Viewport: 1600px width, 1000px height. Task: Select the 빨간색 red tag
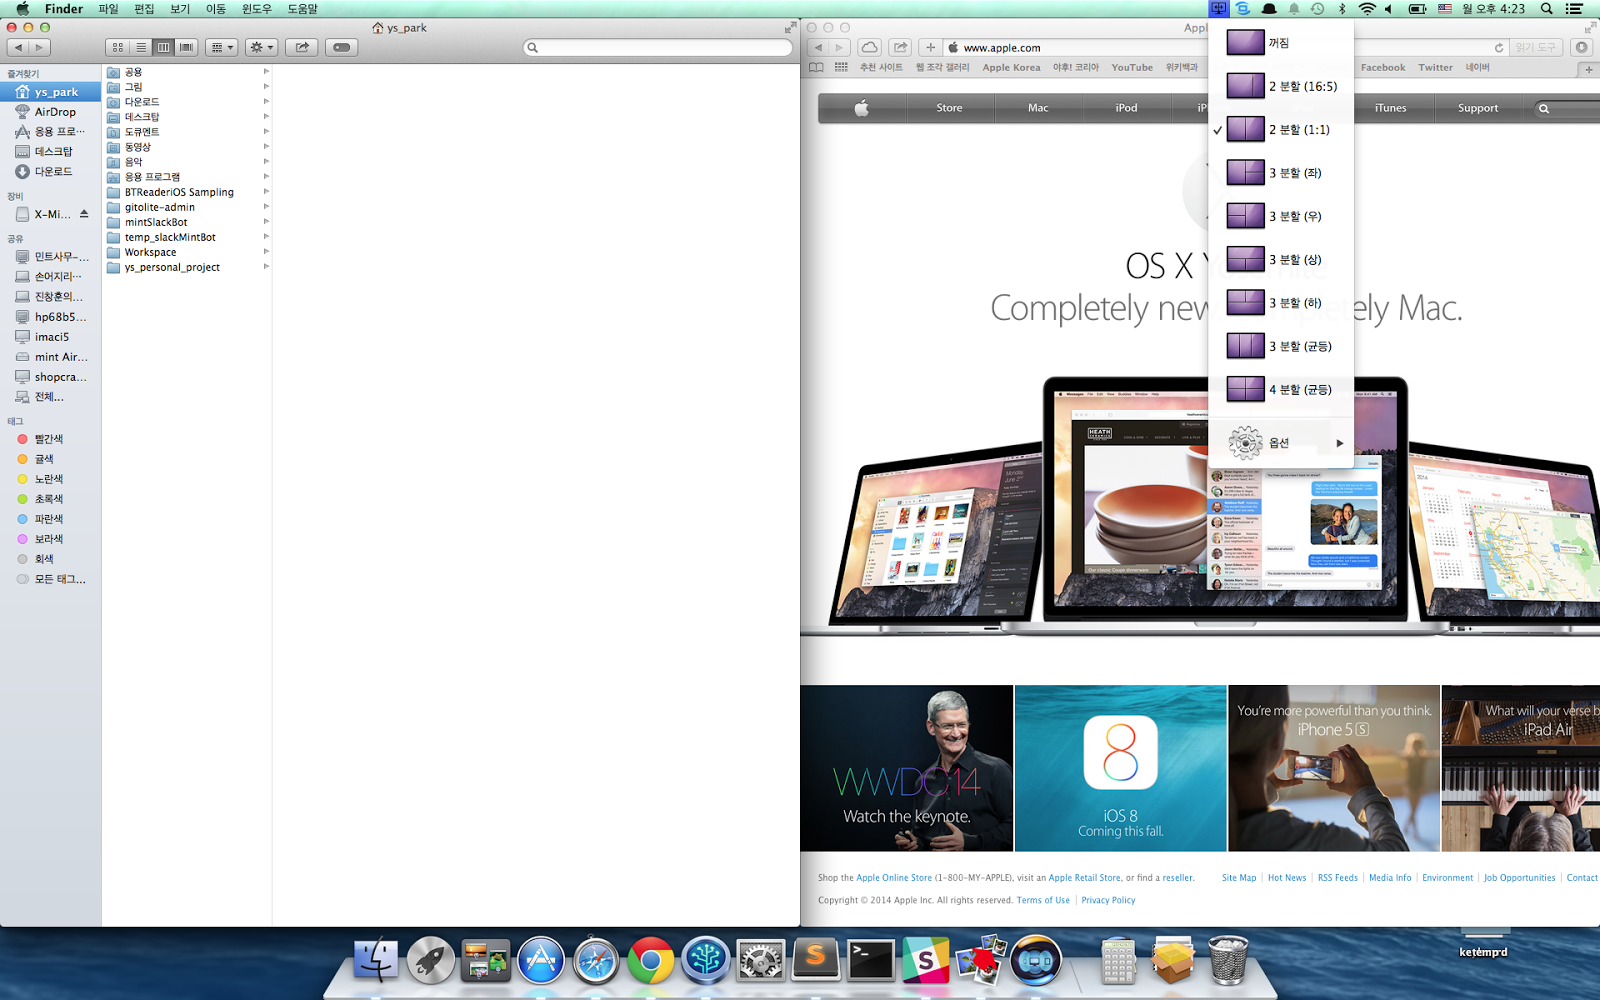[48, 439]
